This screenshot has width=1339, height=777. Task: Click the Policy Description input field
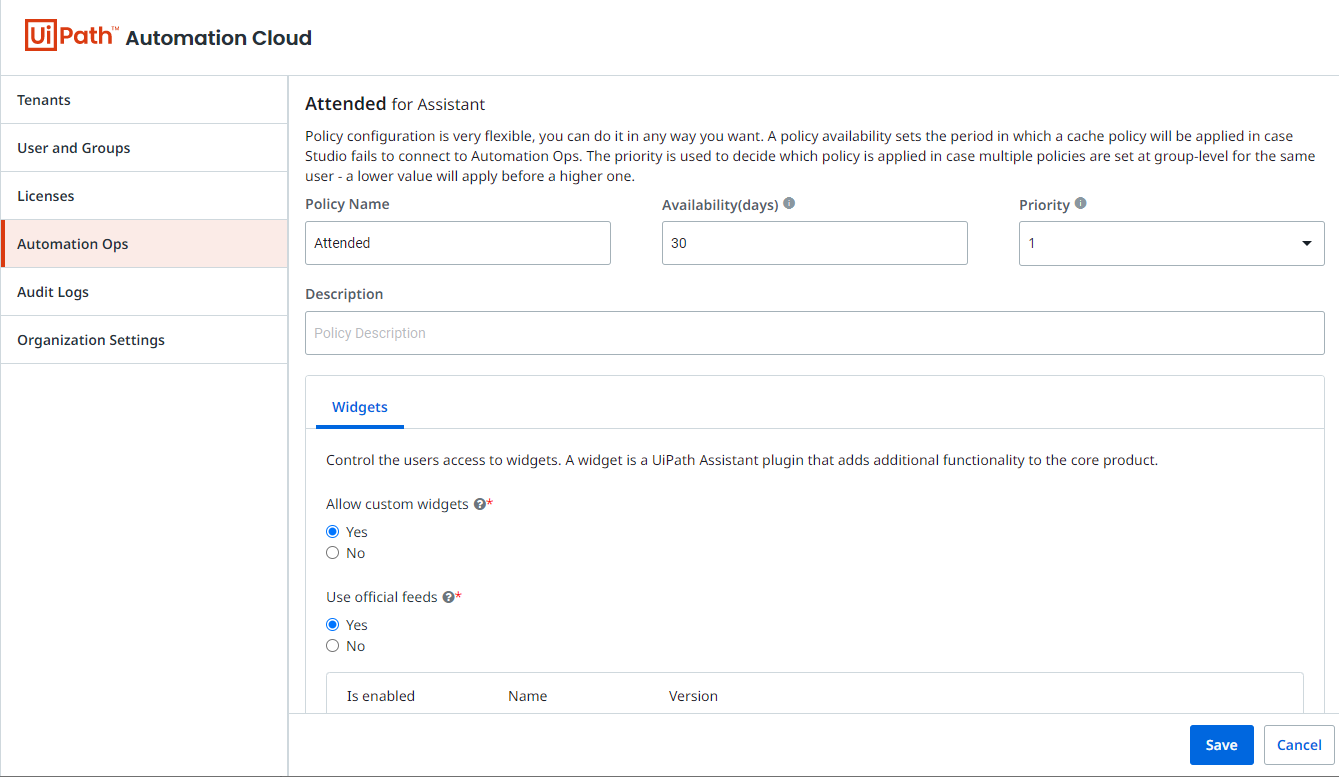(814, 333)
